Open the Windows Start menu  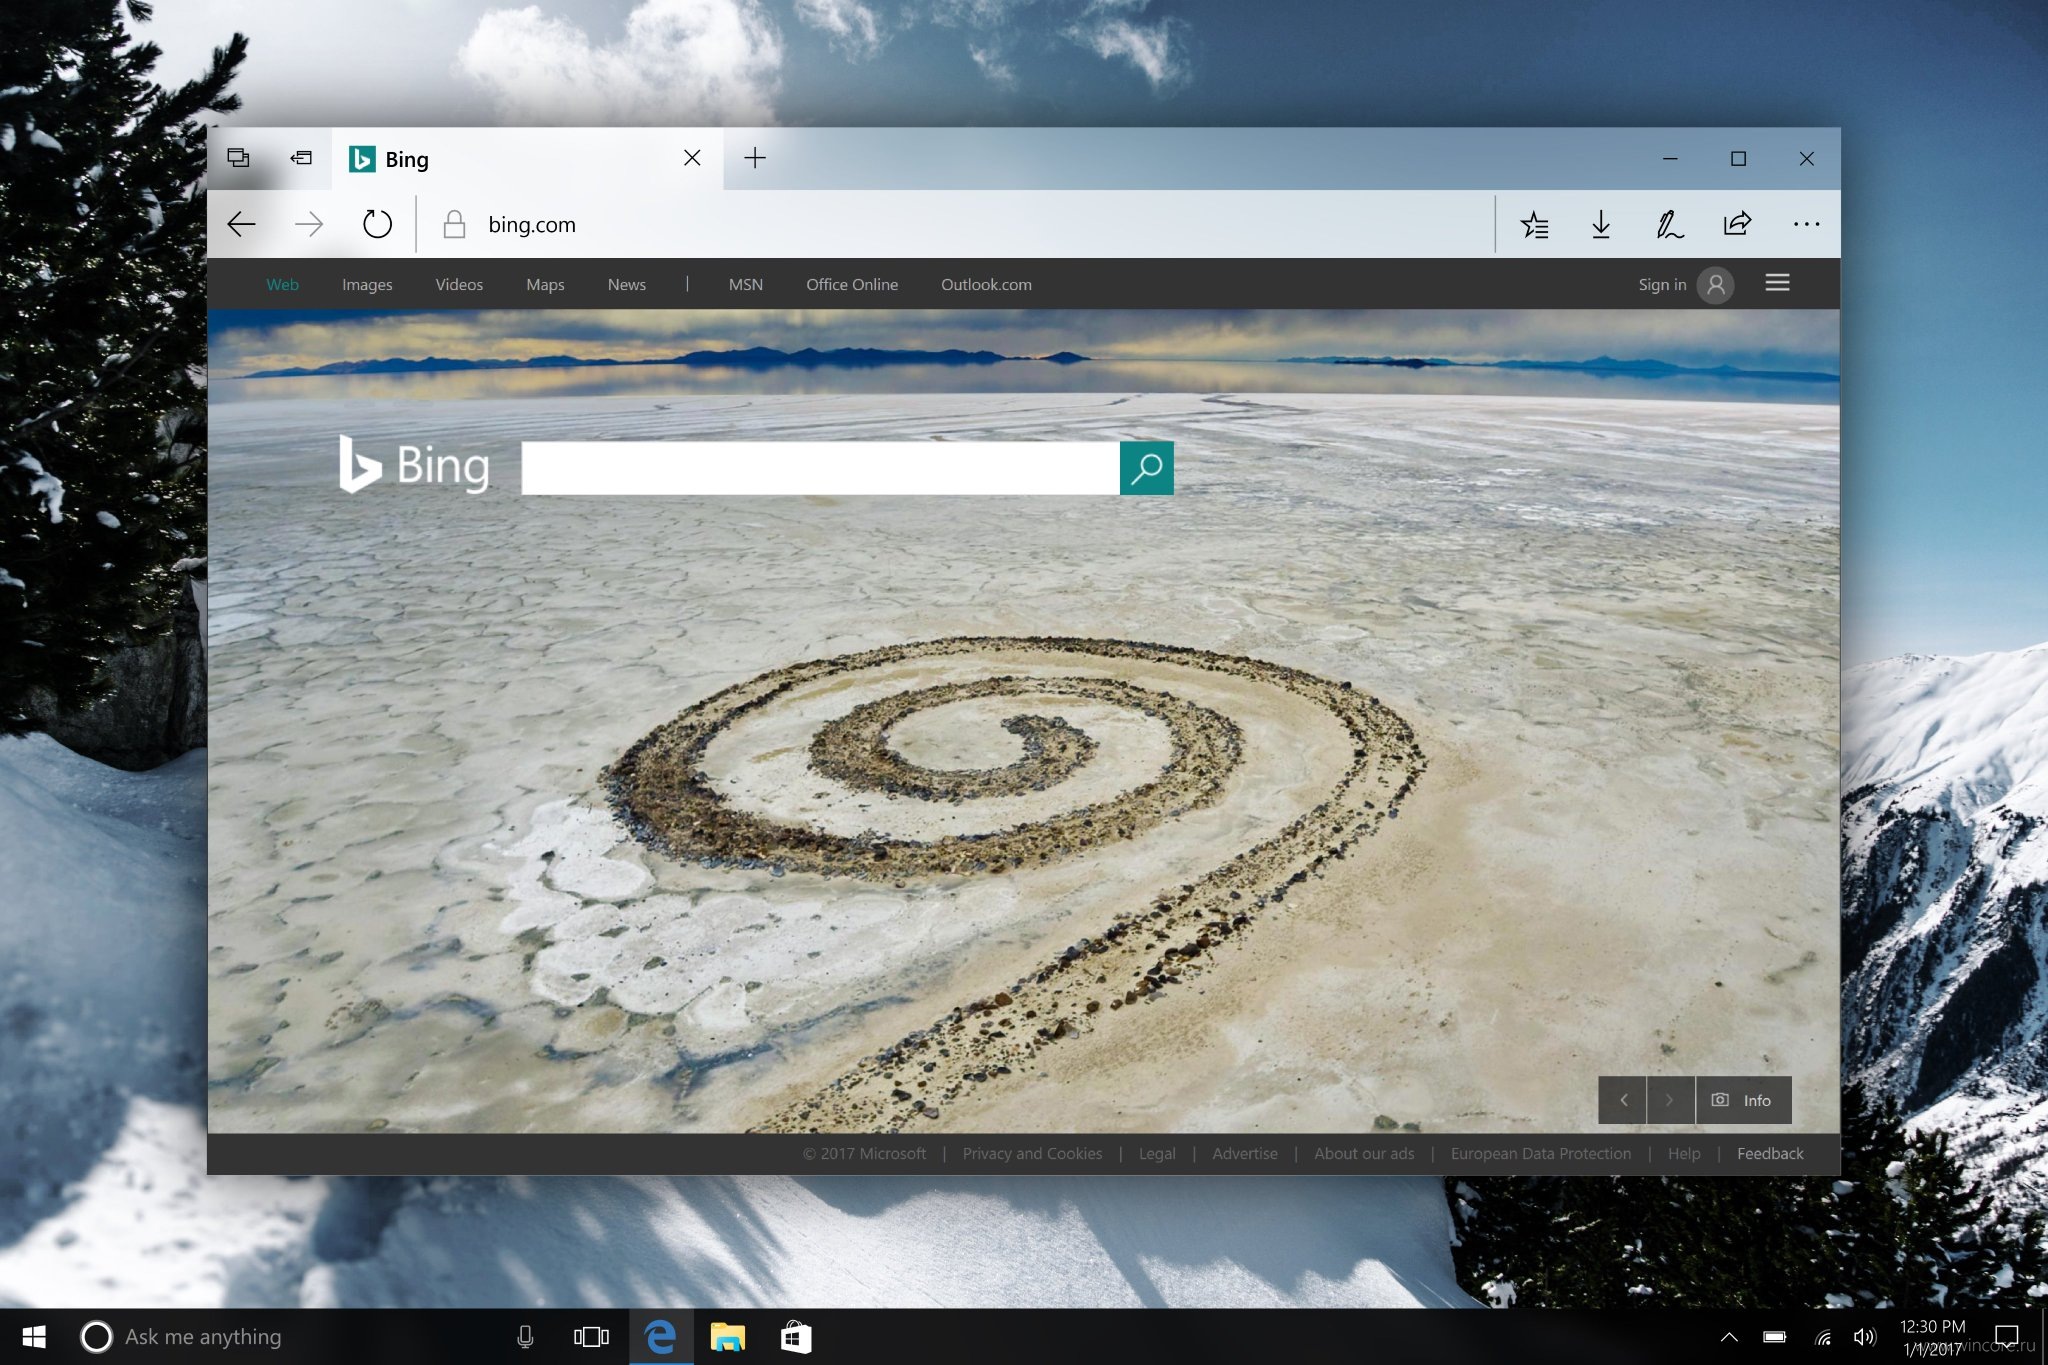tap(33, 1337)
